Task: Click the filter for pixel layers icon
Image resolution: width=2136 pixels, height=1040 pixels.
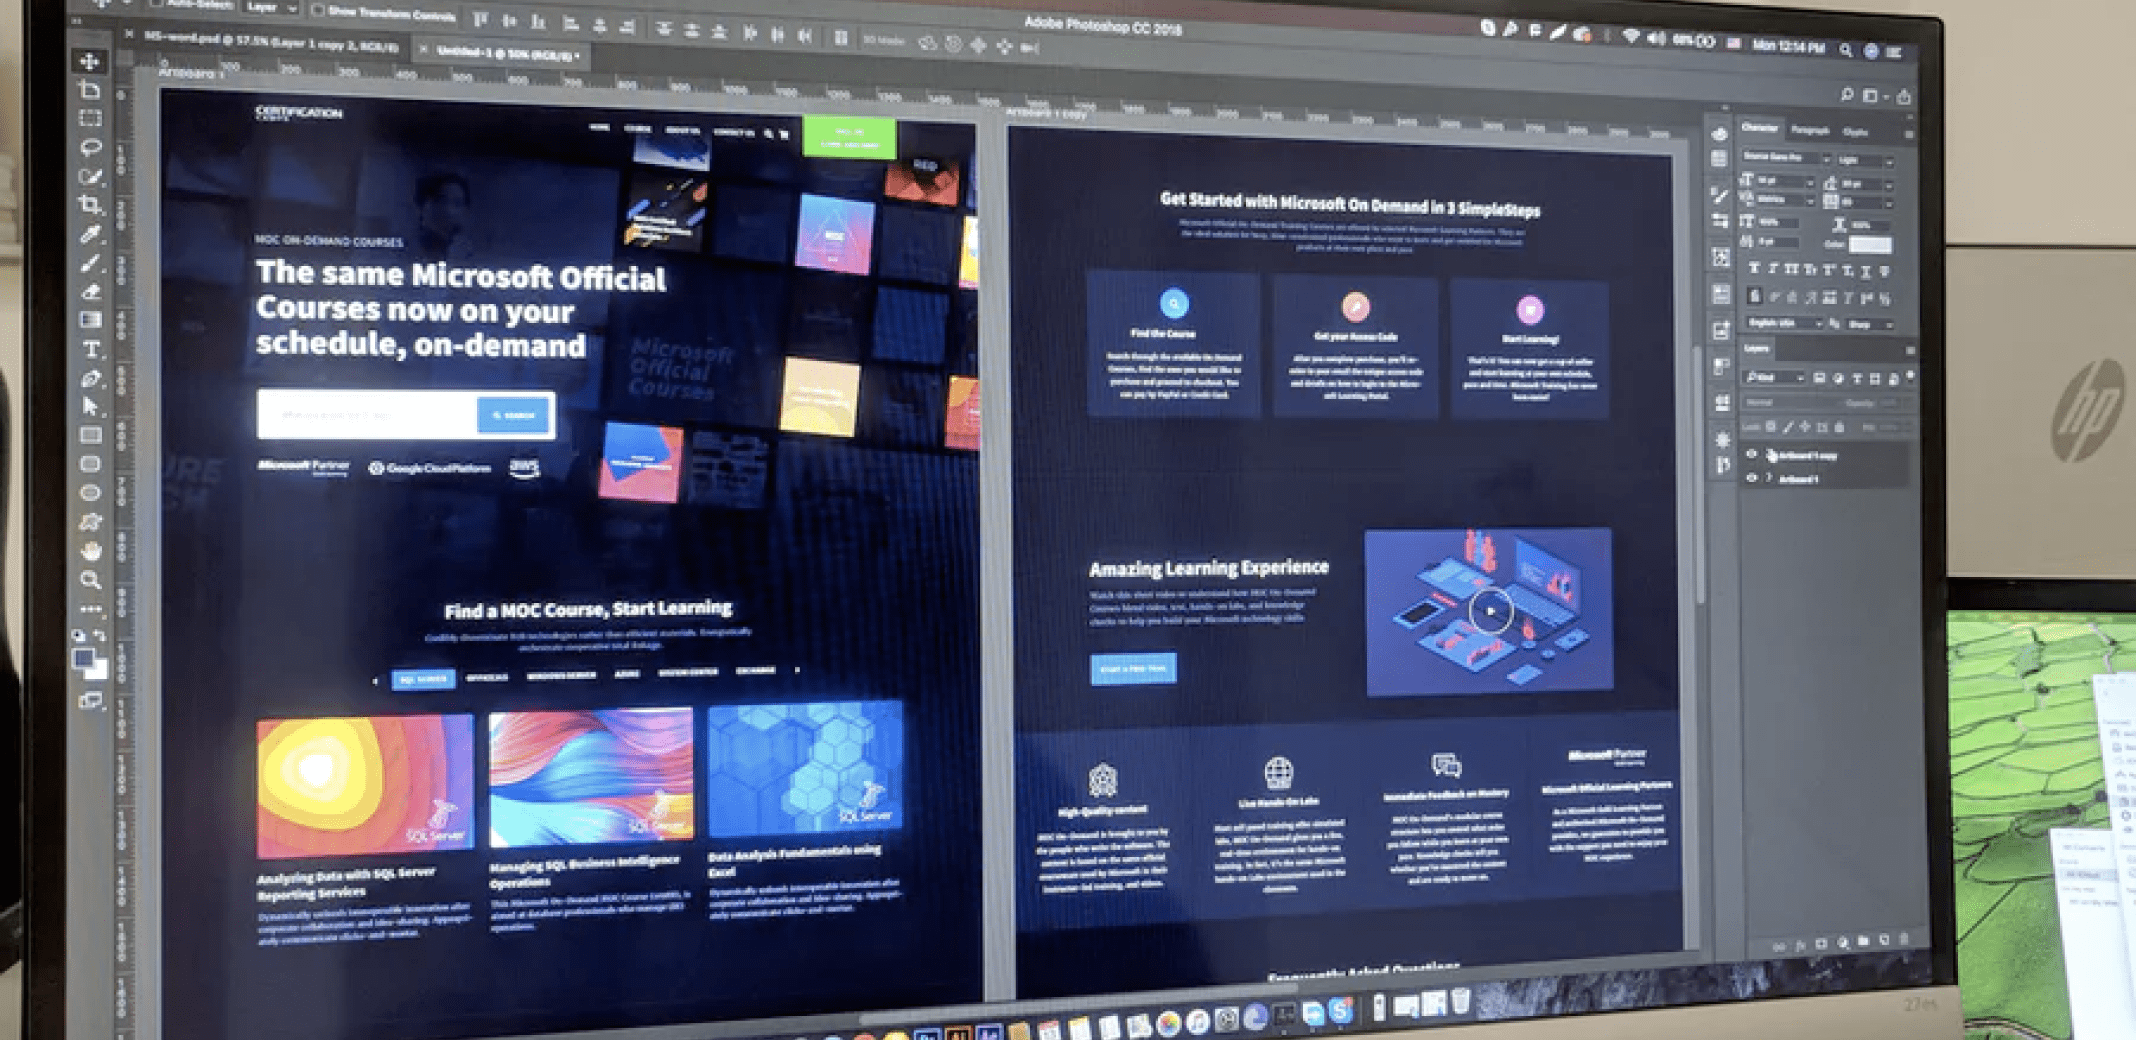Action: tap(1819, 378)
